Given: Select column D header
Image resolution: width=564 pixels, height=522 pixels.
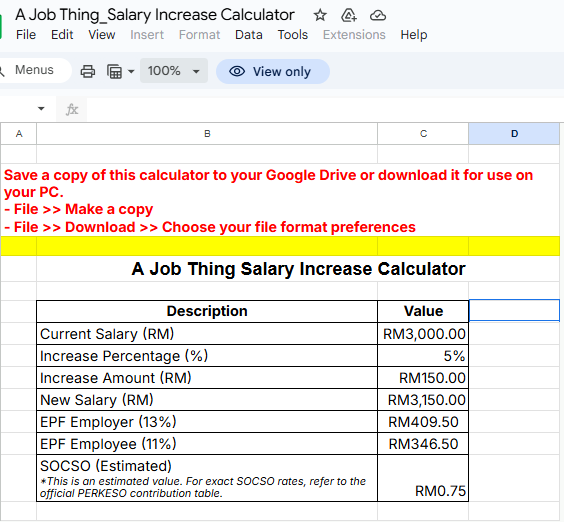Looking at the screenshot, I should 514,134.
